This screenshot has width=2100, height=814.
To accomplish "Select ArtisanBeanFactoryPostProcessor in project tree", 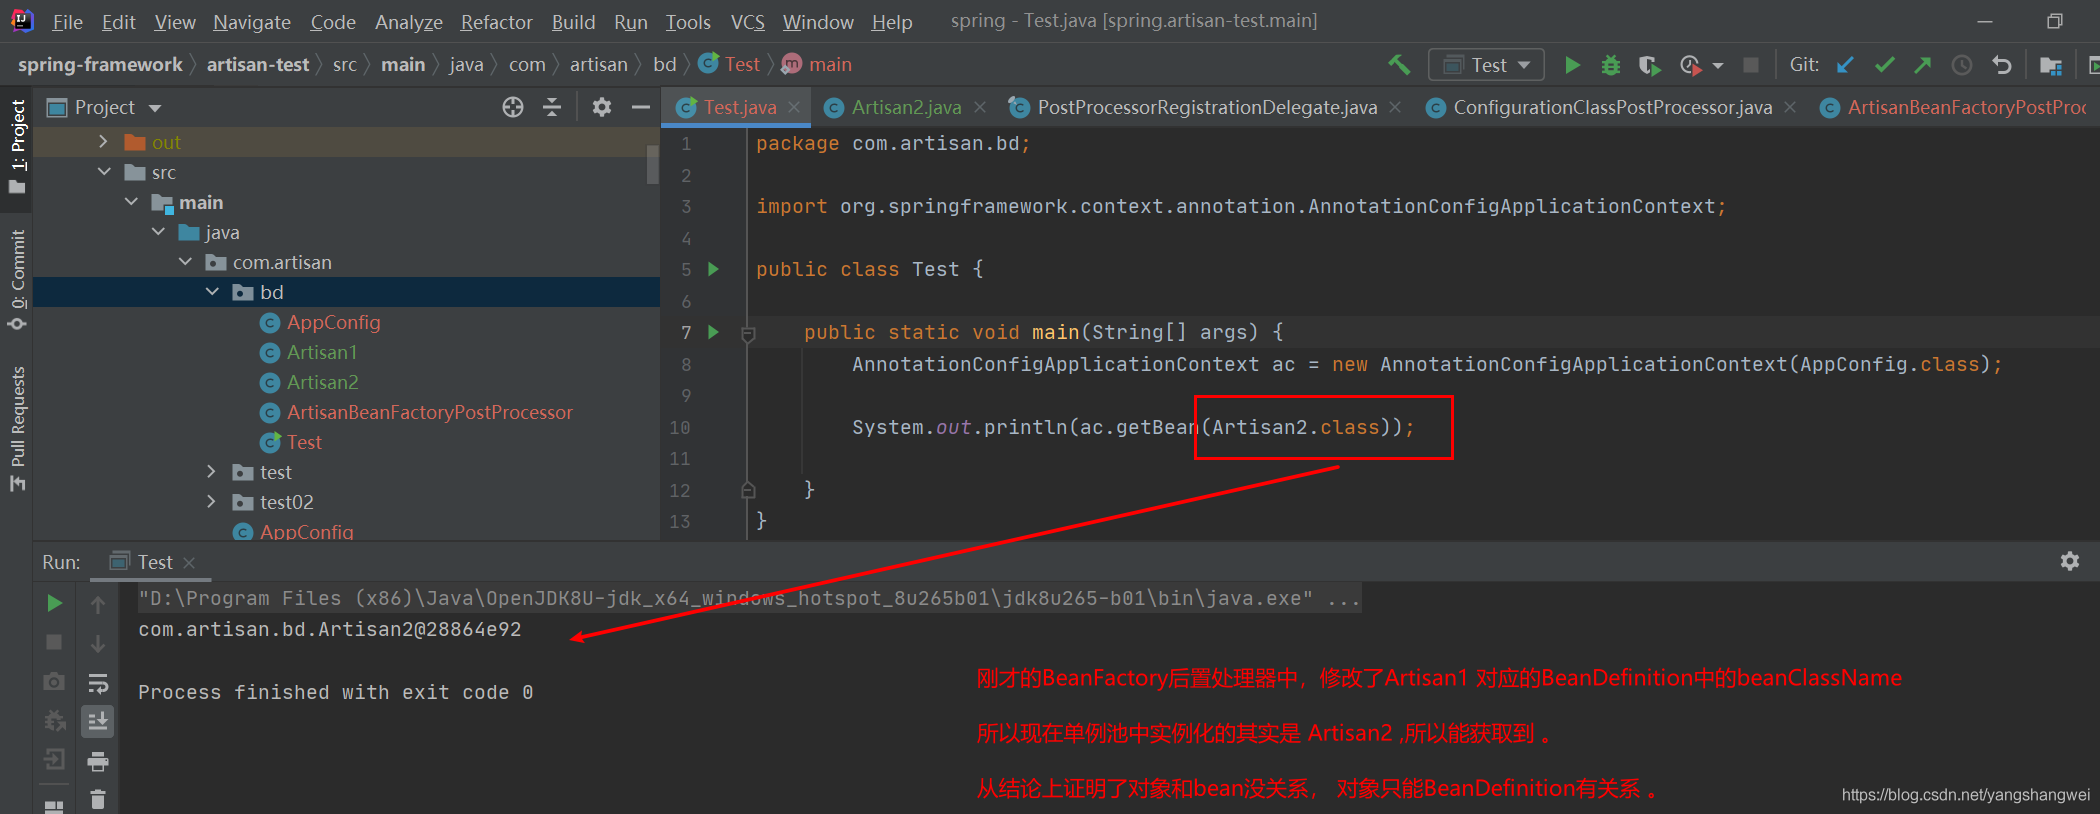I will click(x=429, y=412).
